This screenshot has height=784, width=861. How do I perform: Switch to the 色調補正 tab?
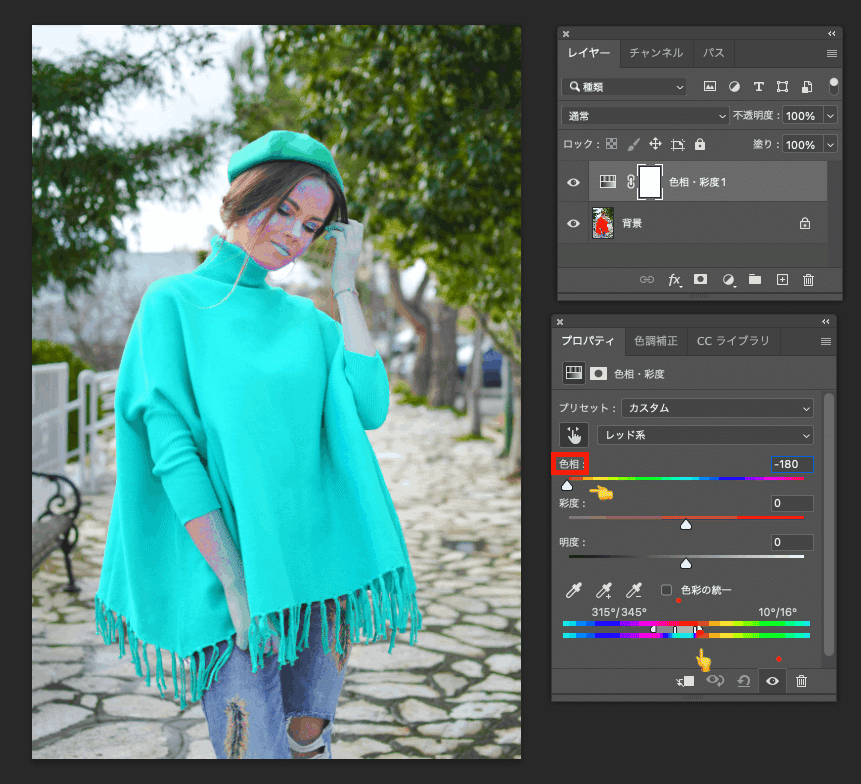[x=655, y=341]
